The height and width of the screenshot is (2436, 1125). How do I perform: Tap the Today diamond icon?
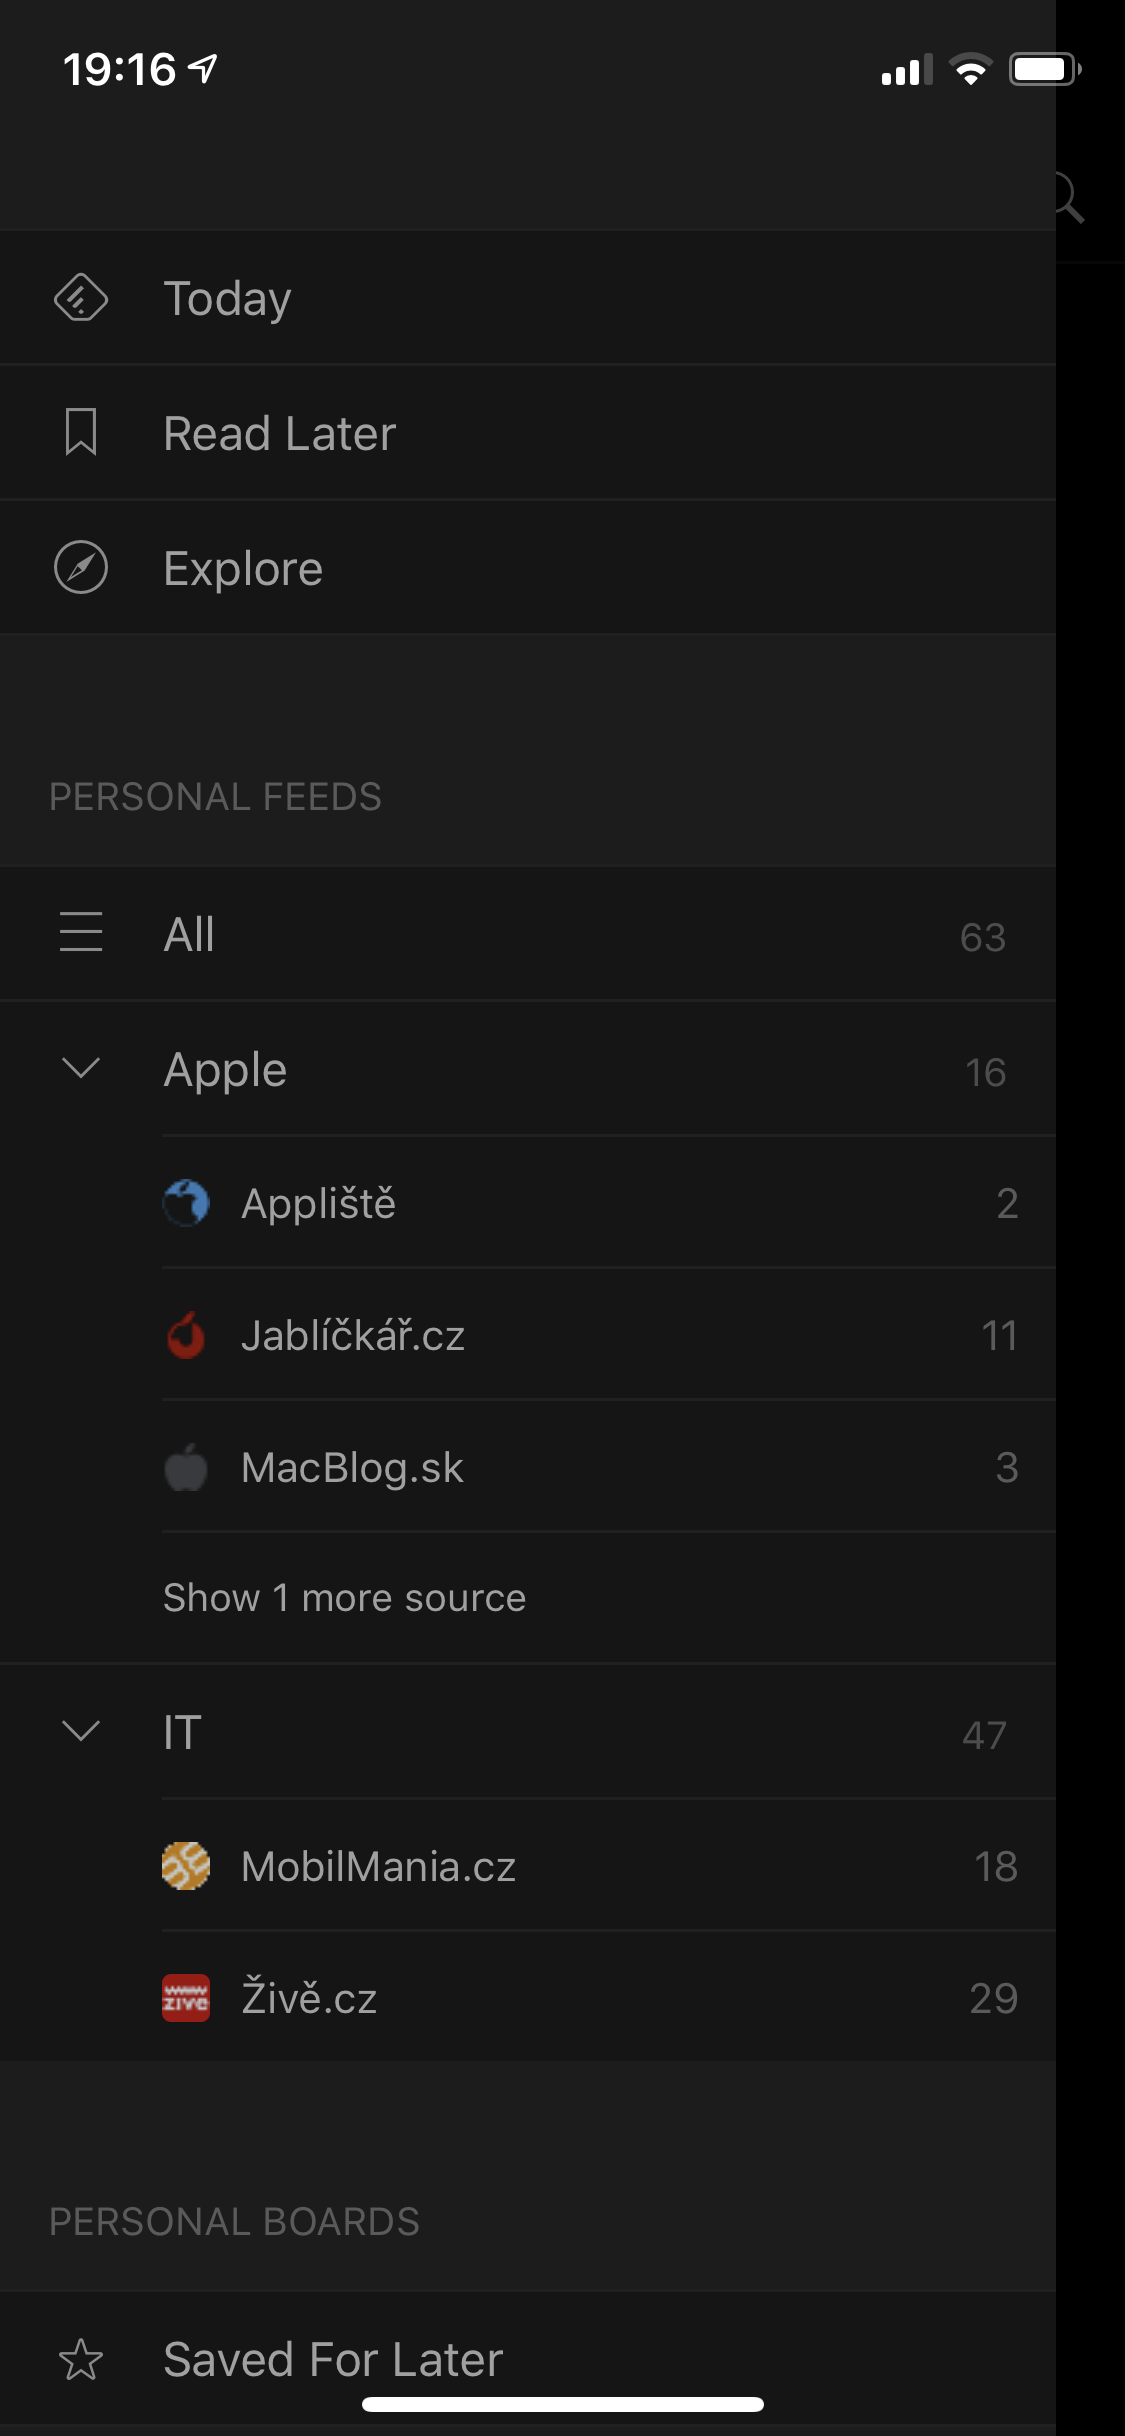coord(80,298)
